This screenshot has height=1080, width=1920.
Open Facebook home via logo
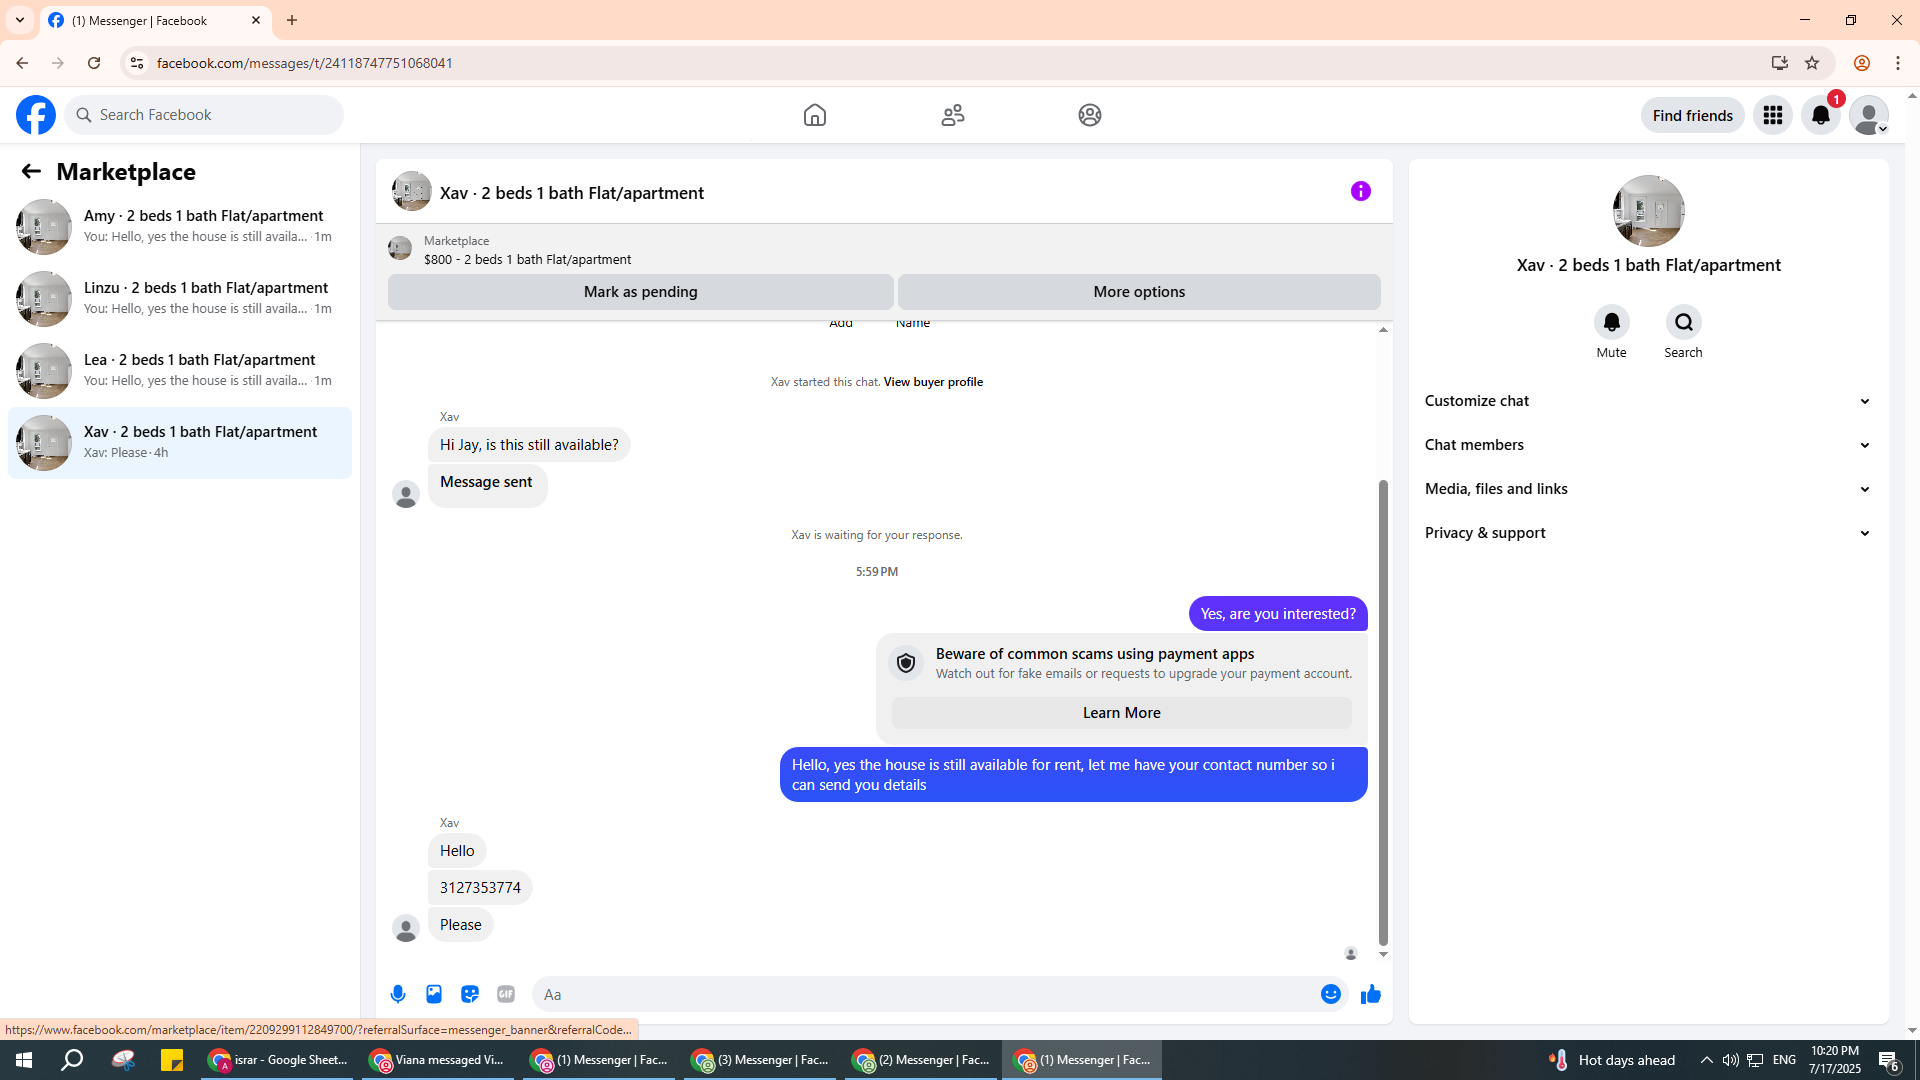pos(36,115)
